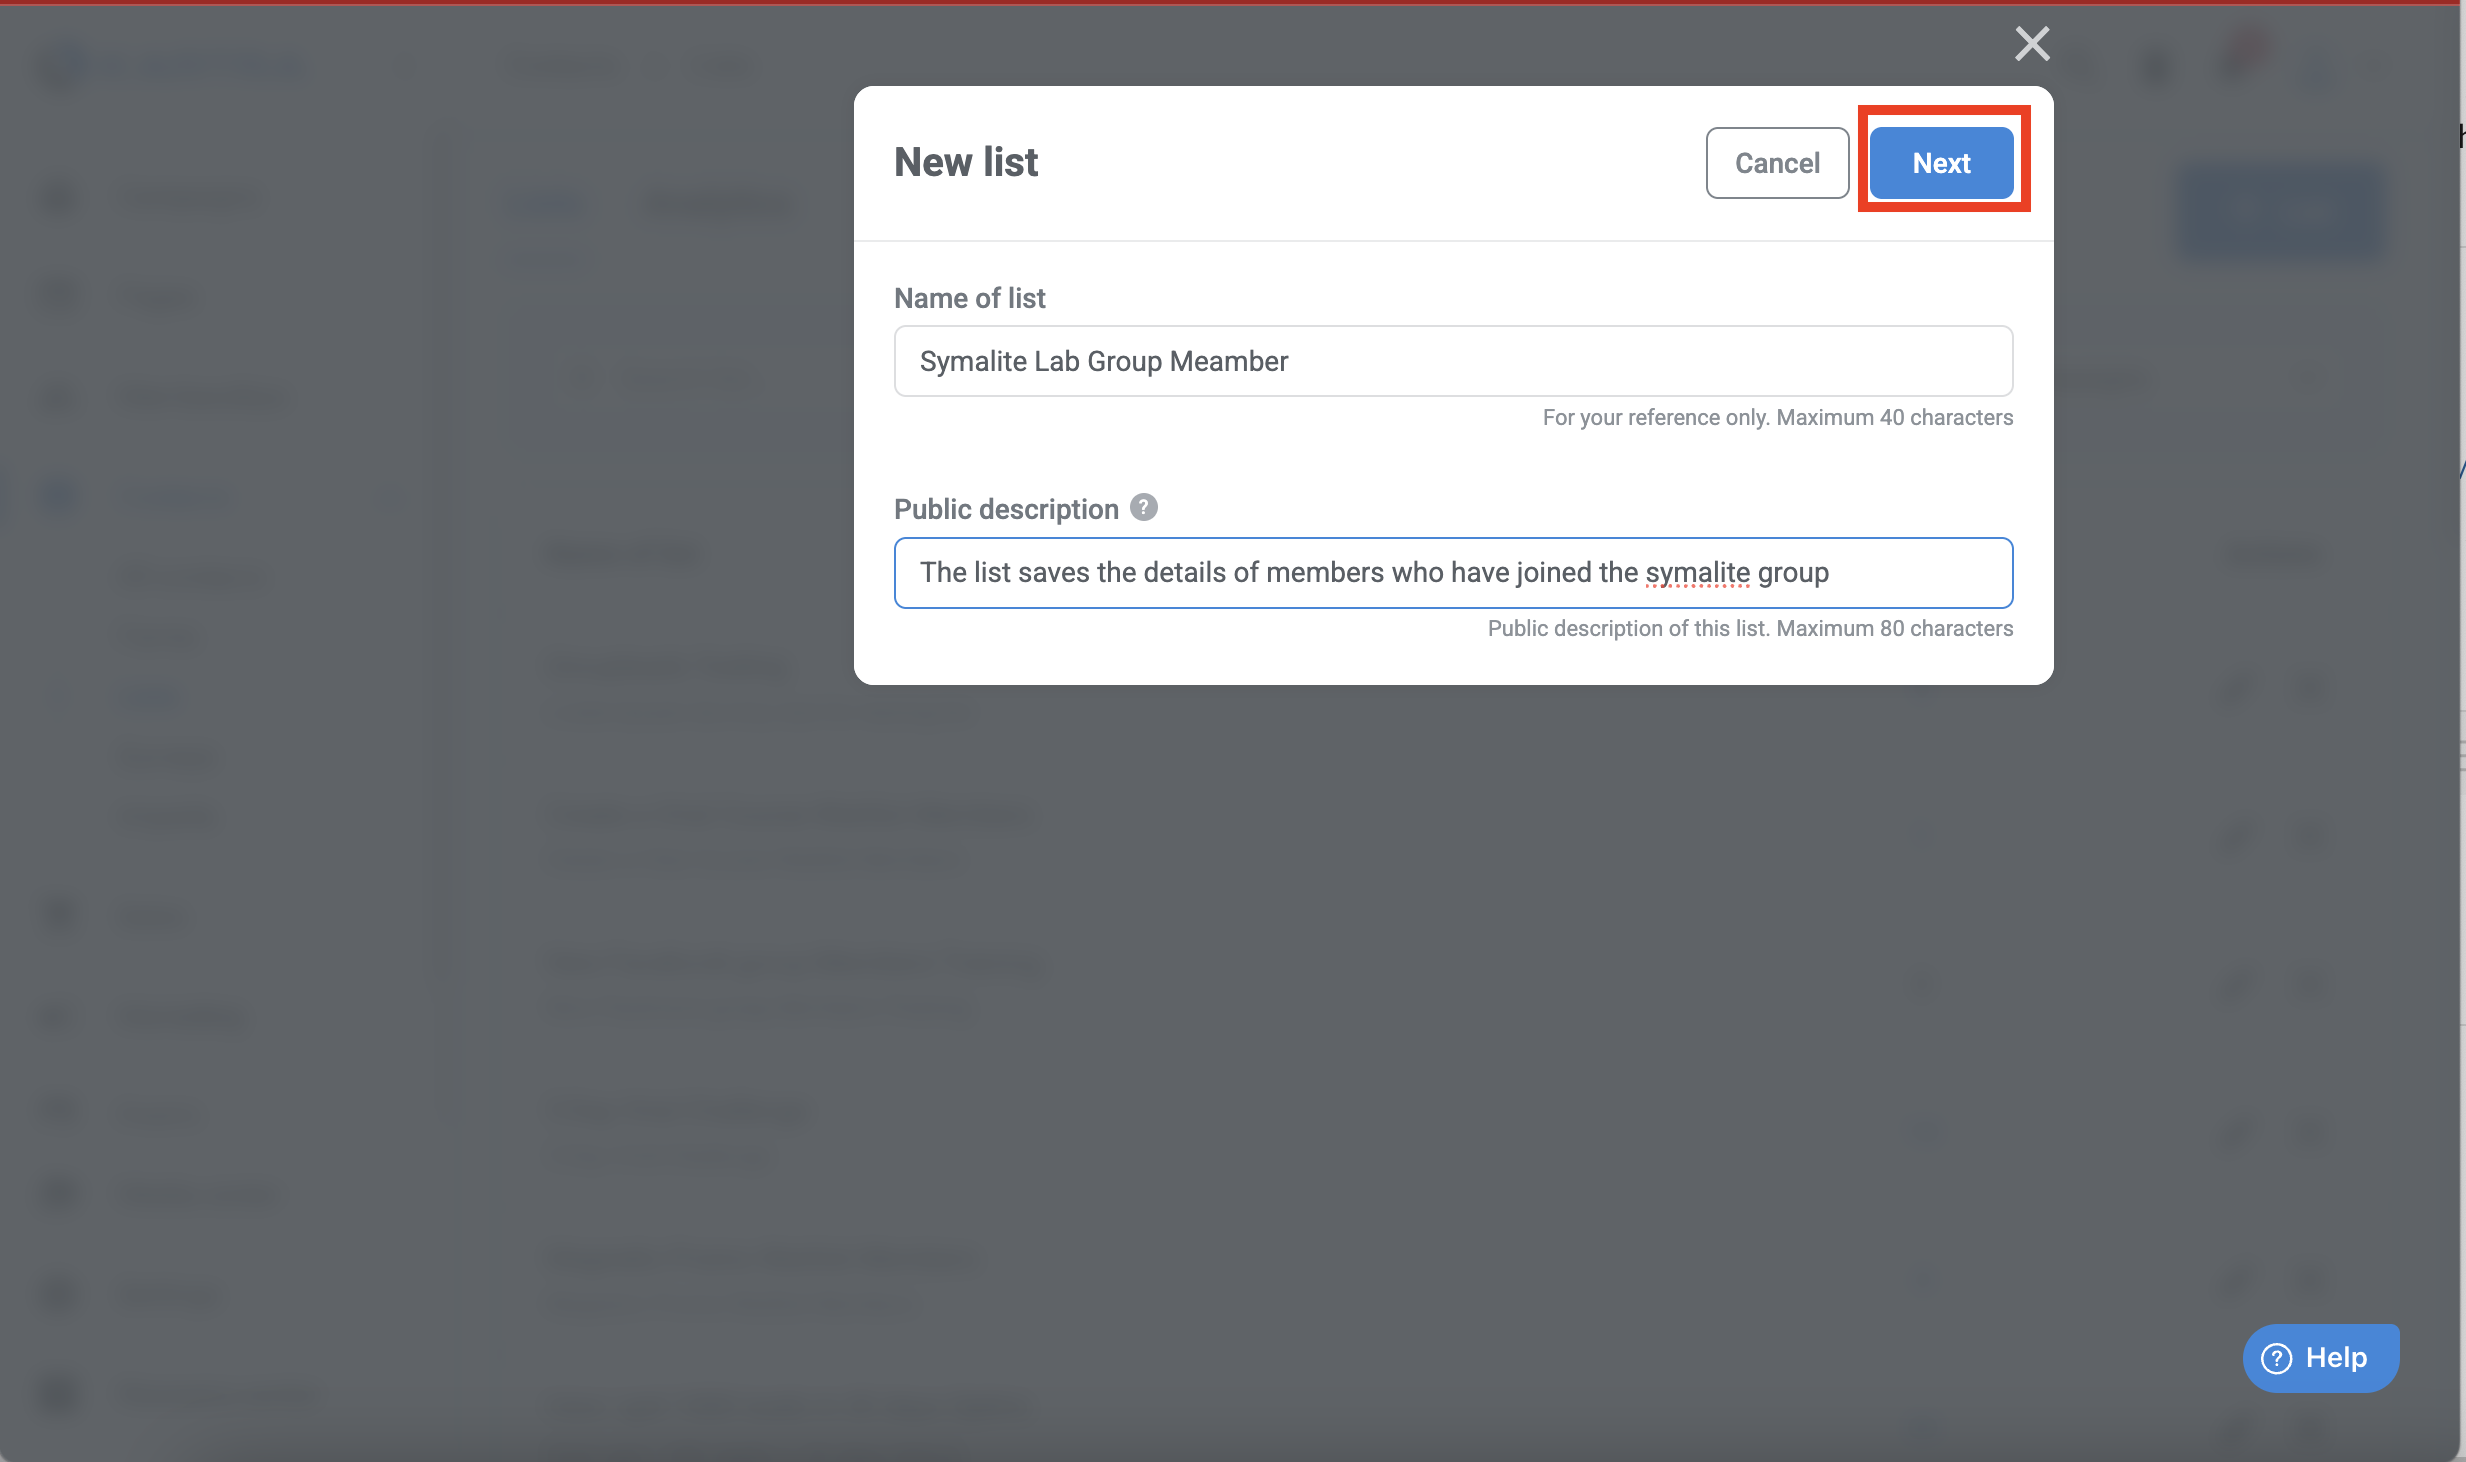Click the question mark icon in Help button

(2276, 1358)
